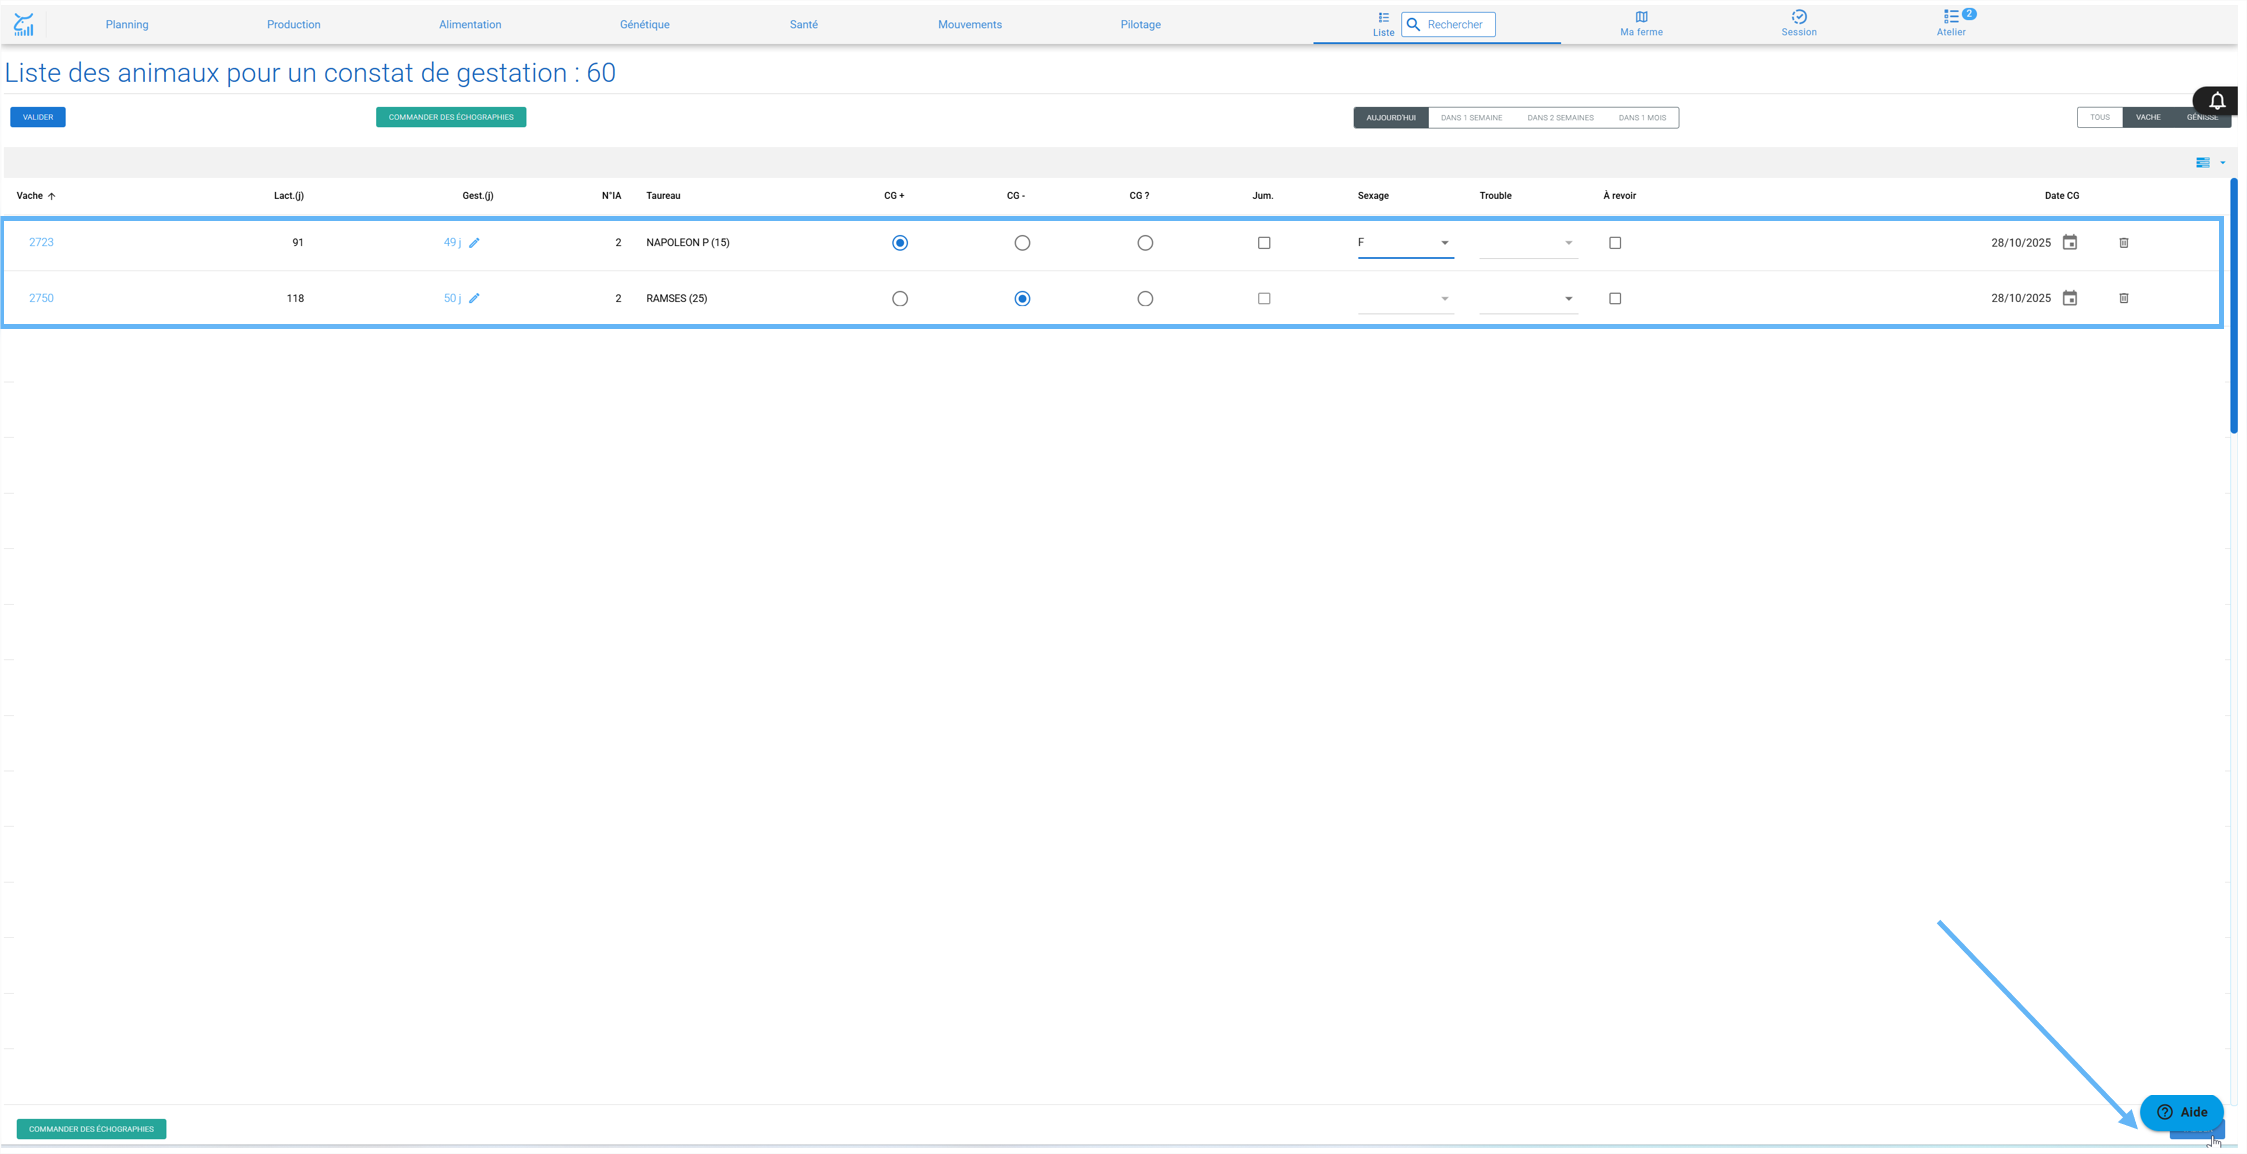Viewport: 2247px width, 1154px height.
Task: Click the Rechercher search field
Action: tap(1448, 24)
